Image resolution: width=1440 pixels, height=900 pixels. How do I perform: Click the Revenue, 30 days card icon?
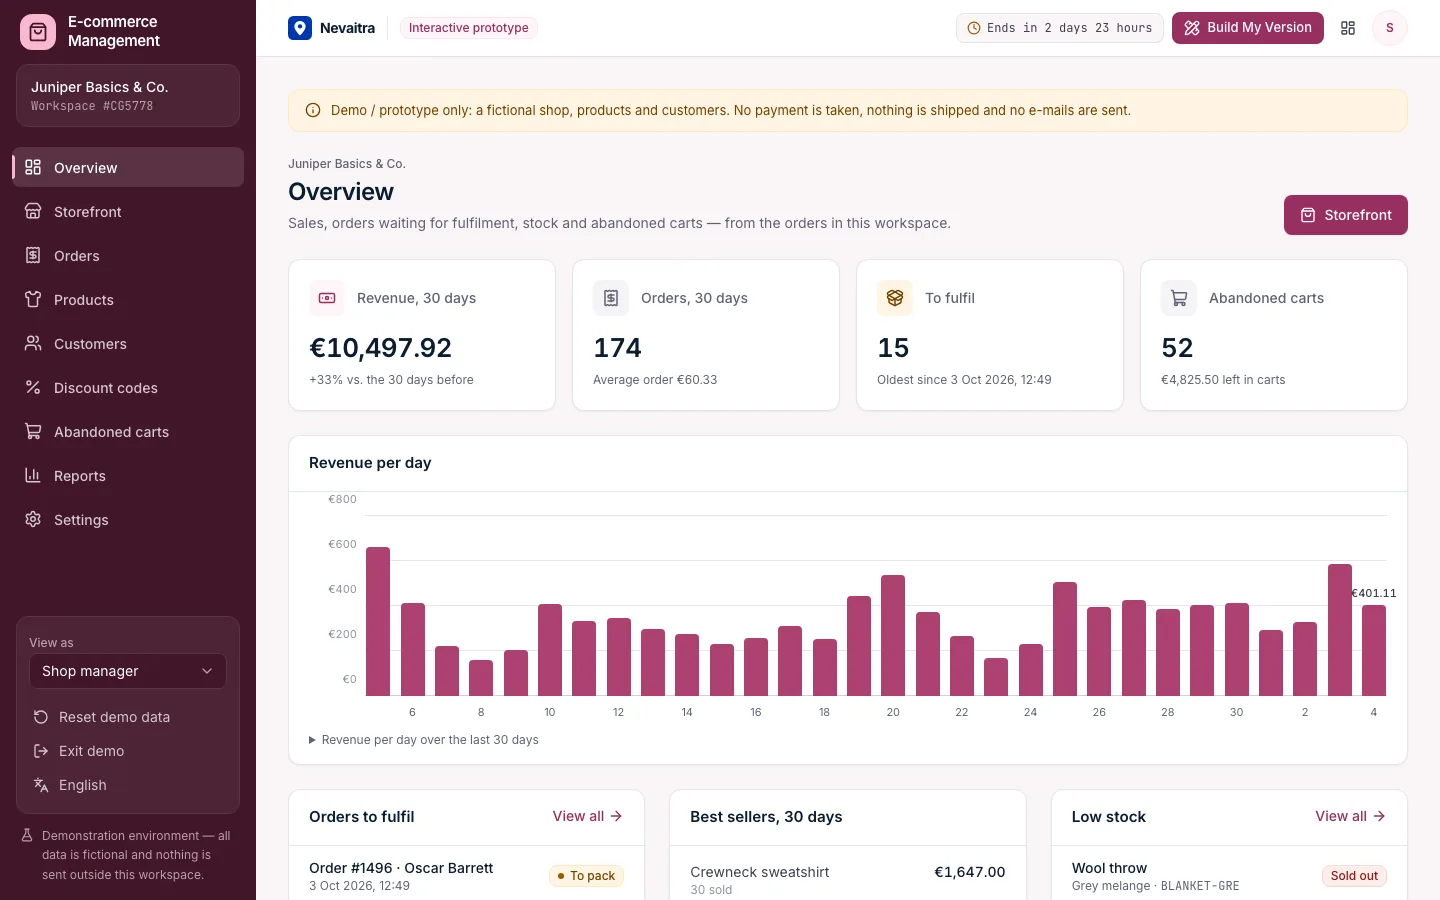coord(327,298)
